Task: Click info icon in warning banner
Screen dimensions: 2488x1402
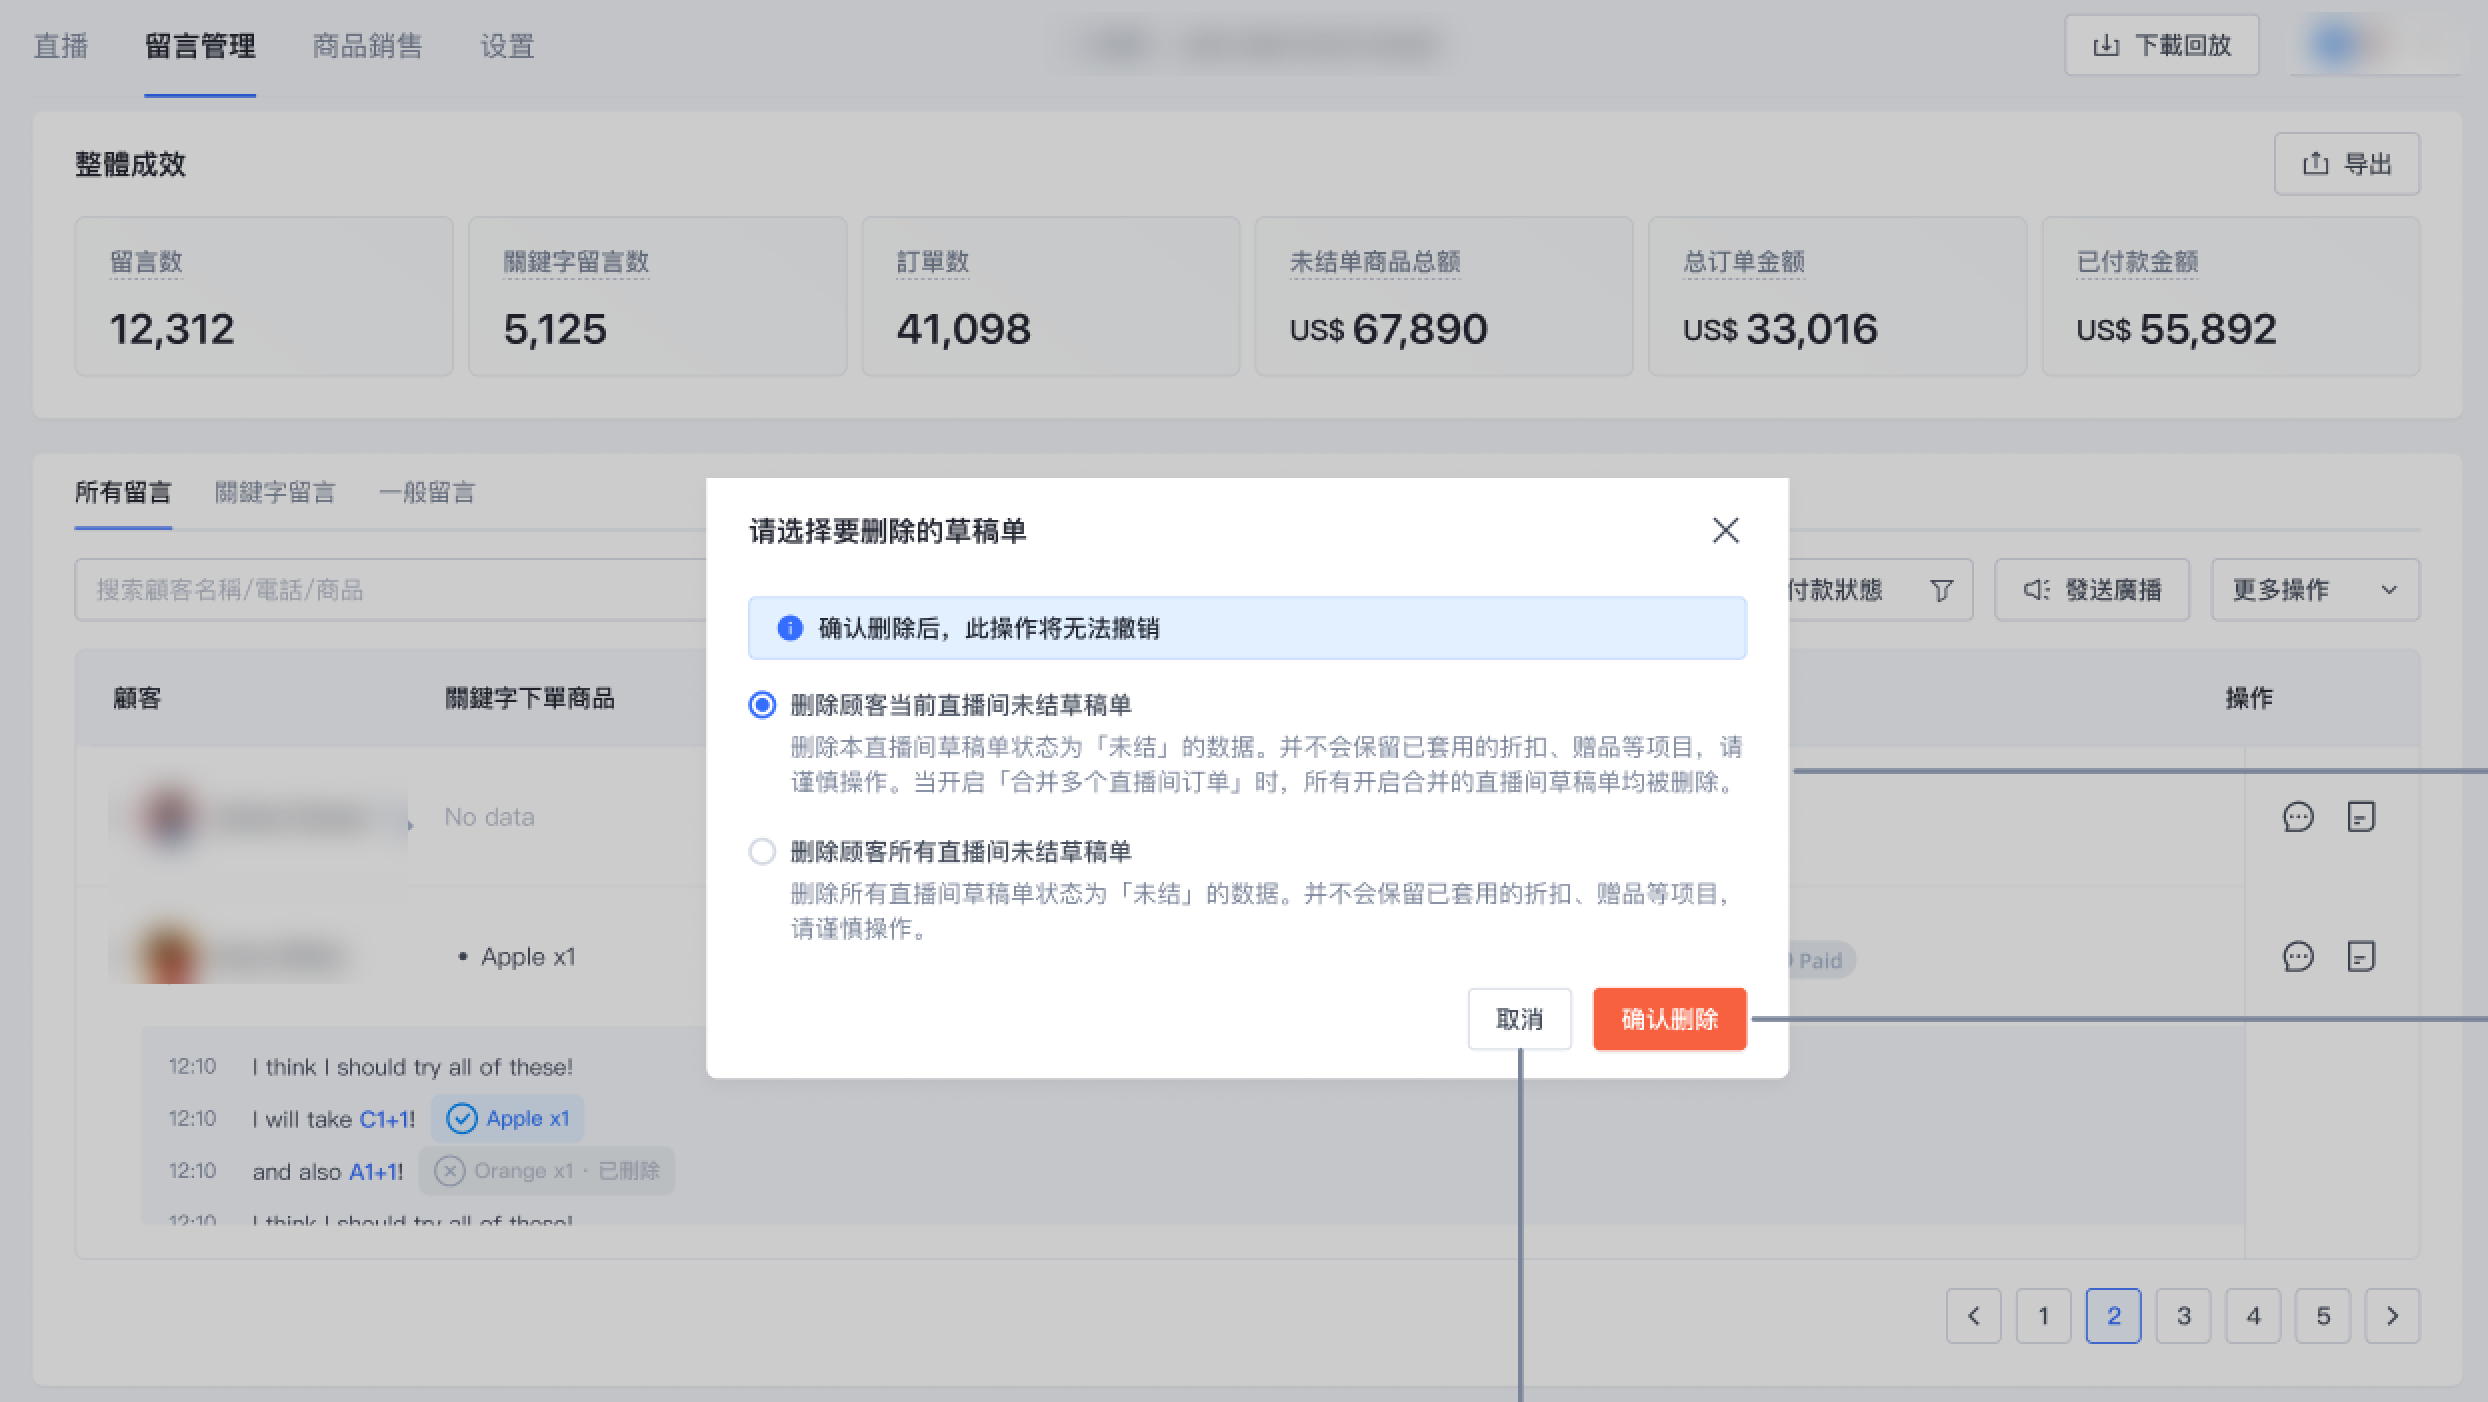Action: point(790,628)
